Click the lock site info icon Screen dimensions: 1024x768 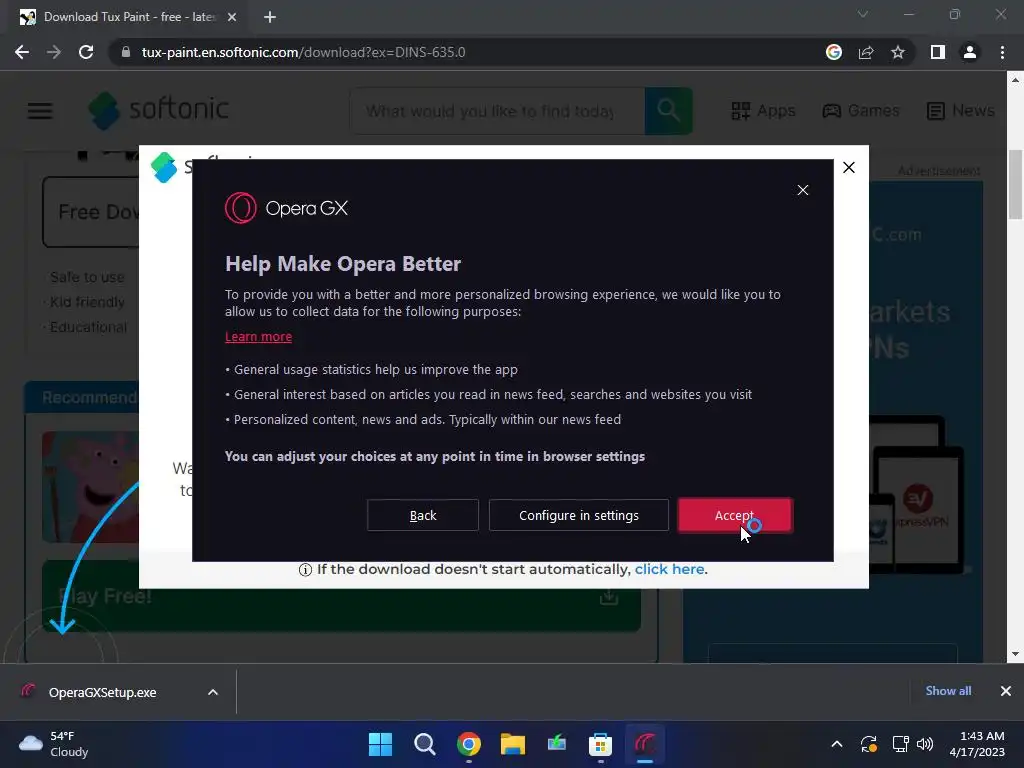tap(125, 52)
